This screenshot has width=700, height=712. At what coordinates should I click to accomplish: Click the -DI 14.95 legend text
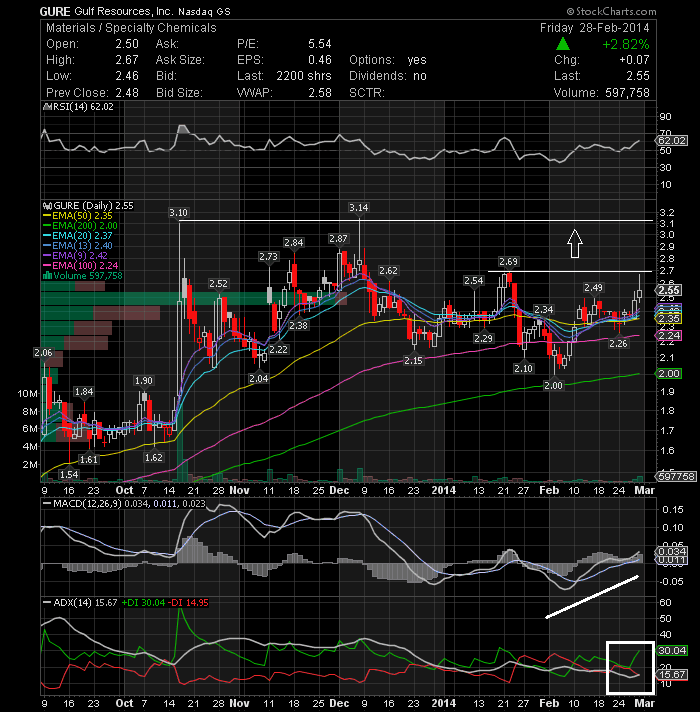tap(188, 603)
